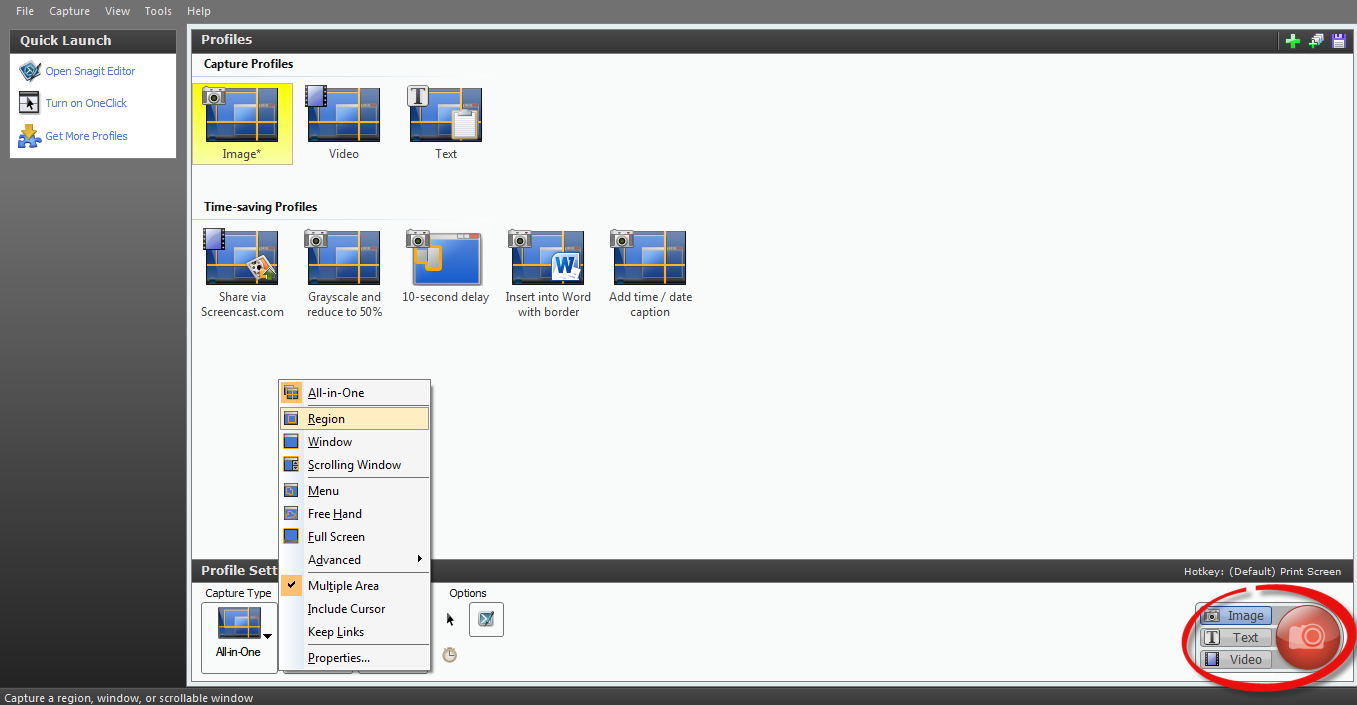Click the Options preview-in-editor icon
This screenshot has width=1357, height=705.
pos(486,619)
